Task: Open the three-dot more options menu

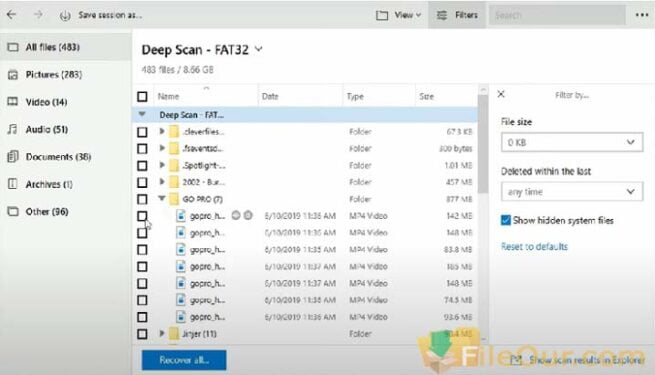Action: 642,15
